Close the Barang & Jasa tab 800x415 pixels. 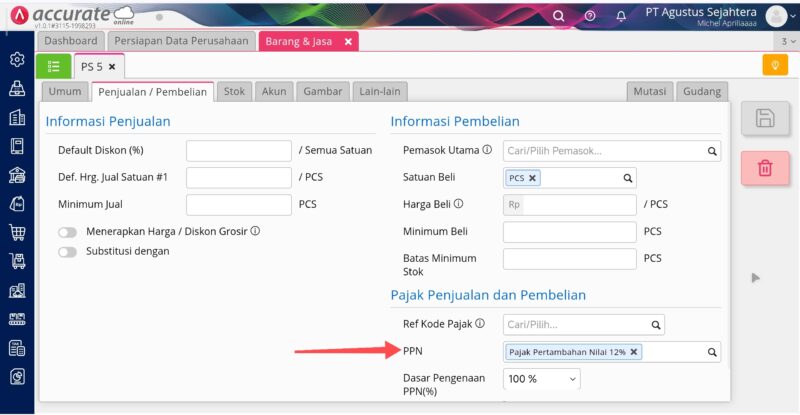[348, 41]
